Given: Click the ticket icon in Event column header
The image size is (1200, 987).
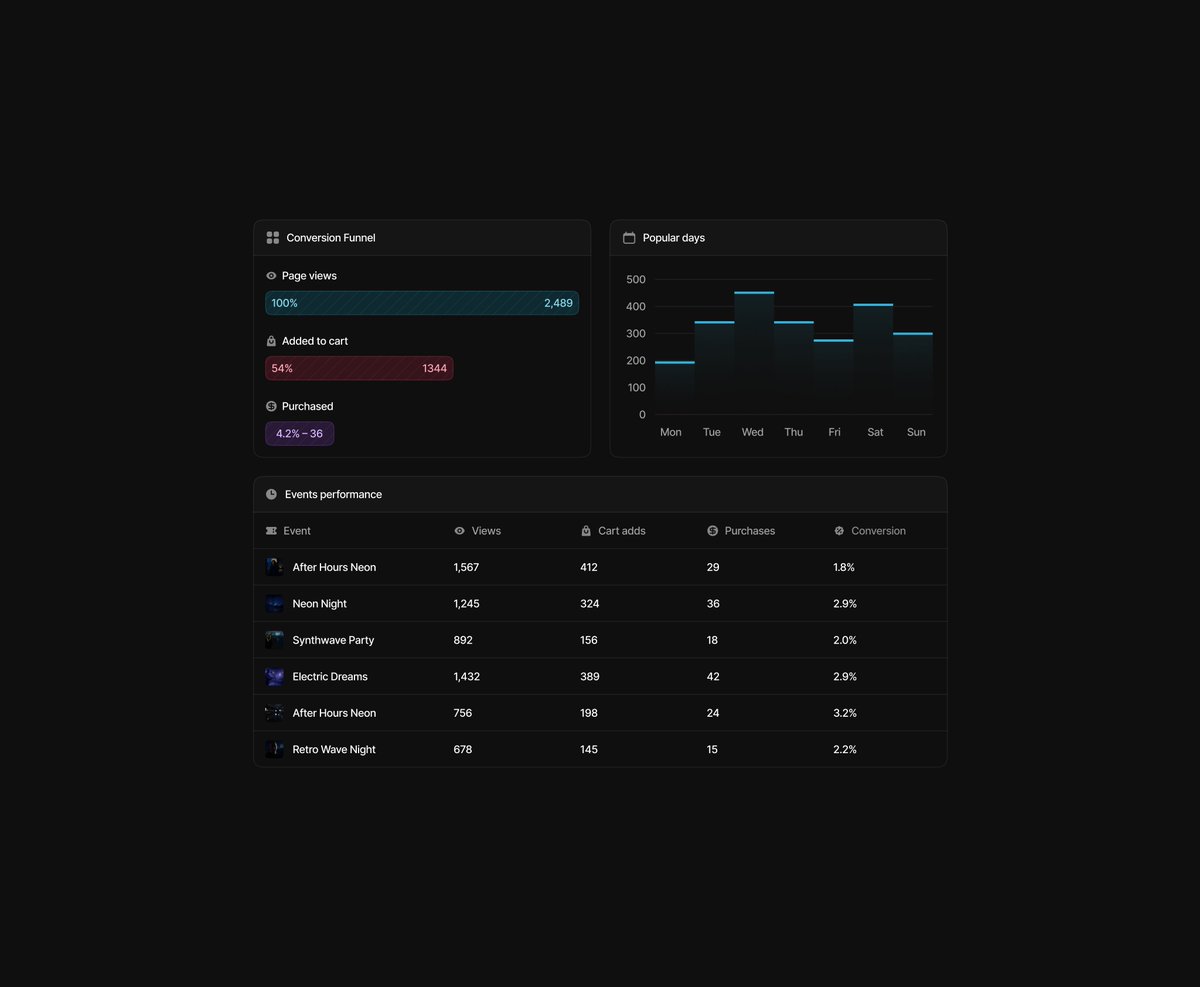Looking at the screenshot, I should [271, 531].
